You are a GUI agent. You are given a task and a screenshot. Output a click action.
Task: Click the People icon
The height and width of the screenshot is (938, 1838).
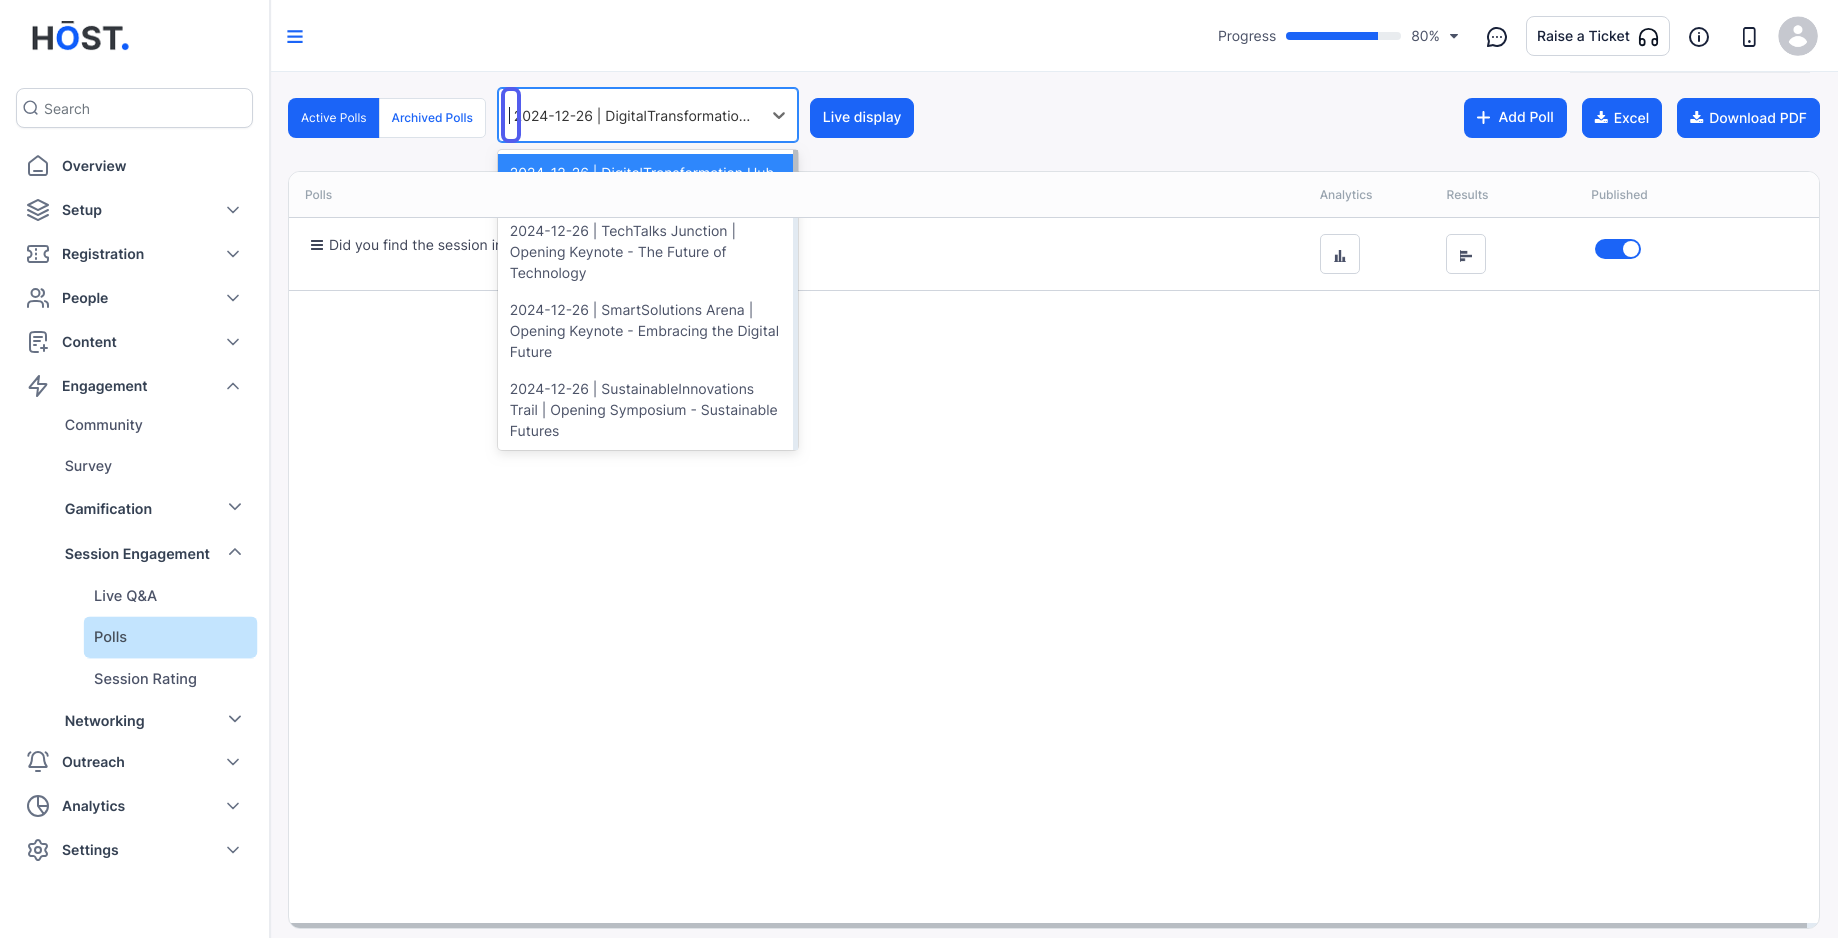coord(38,298)
